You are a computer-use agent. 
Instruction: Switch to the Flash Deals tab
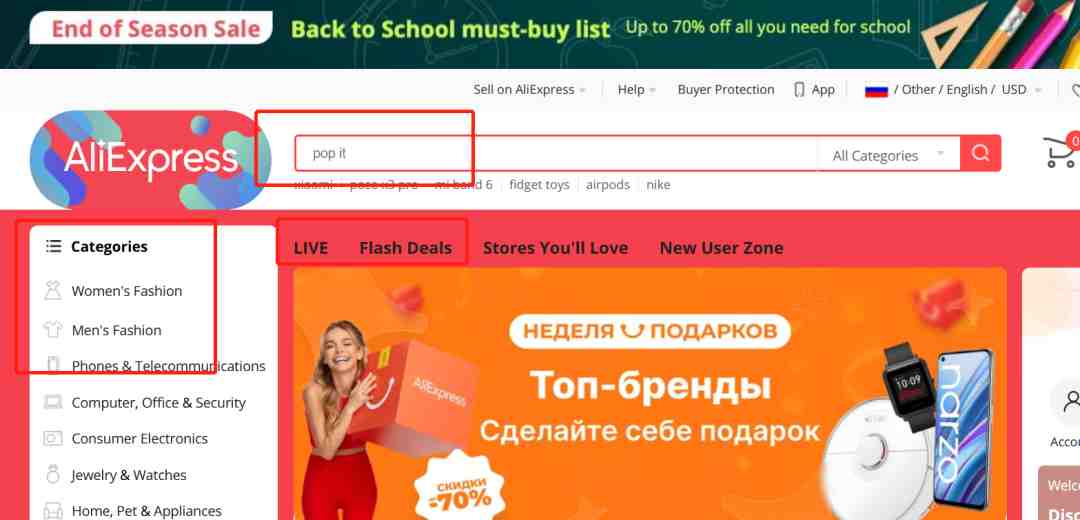[406, 248]
